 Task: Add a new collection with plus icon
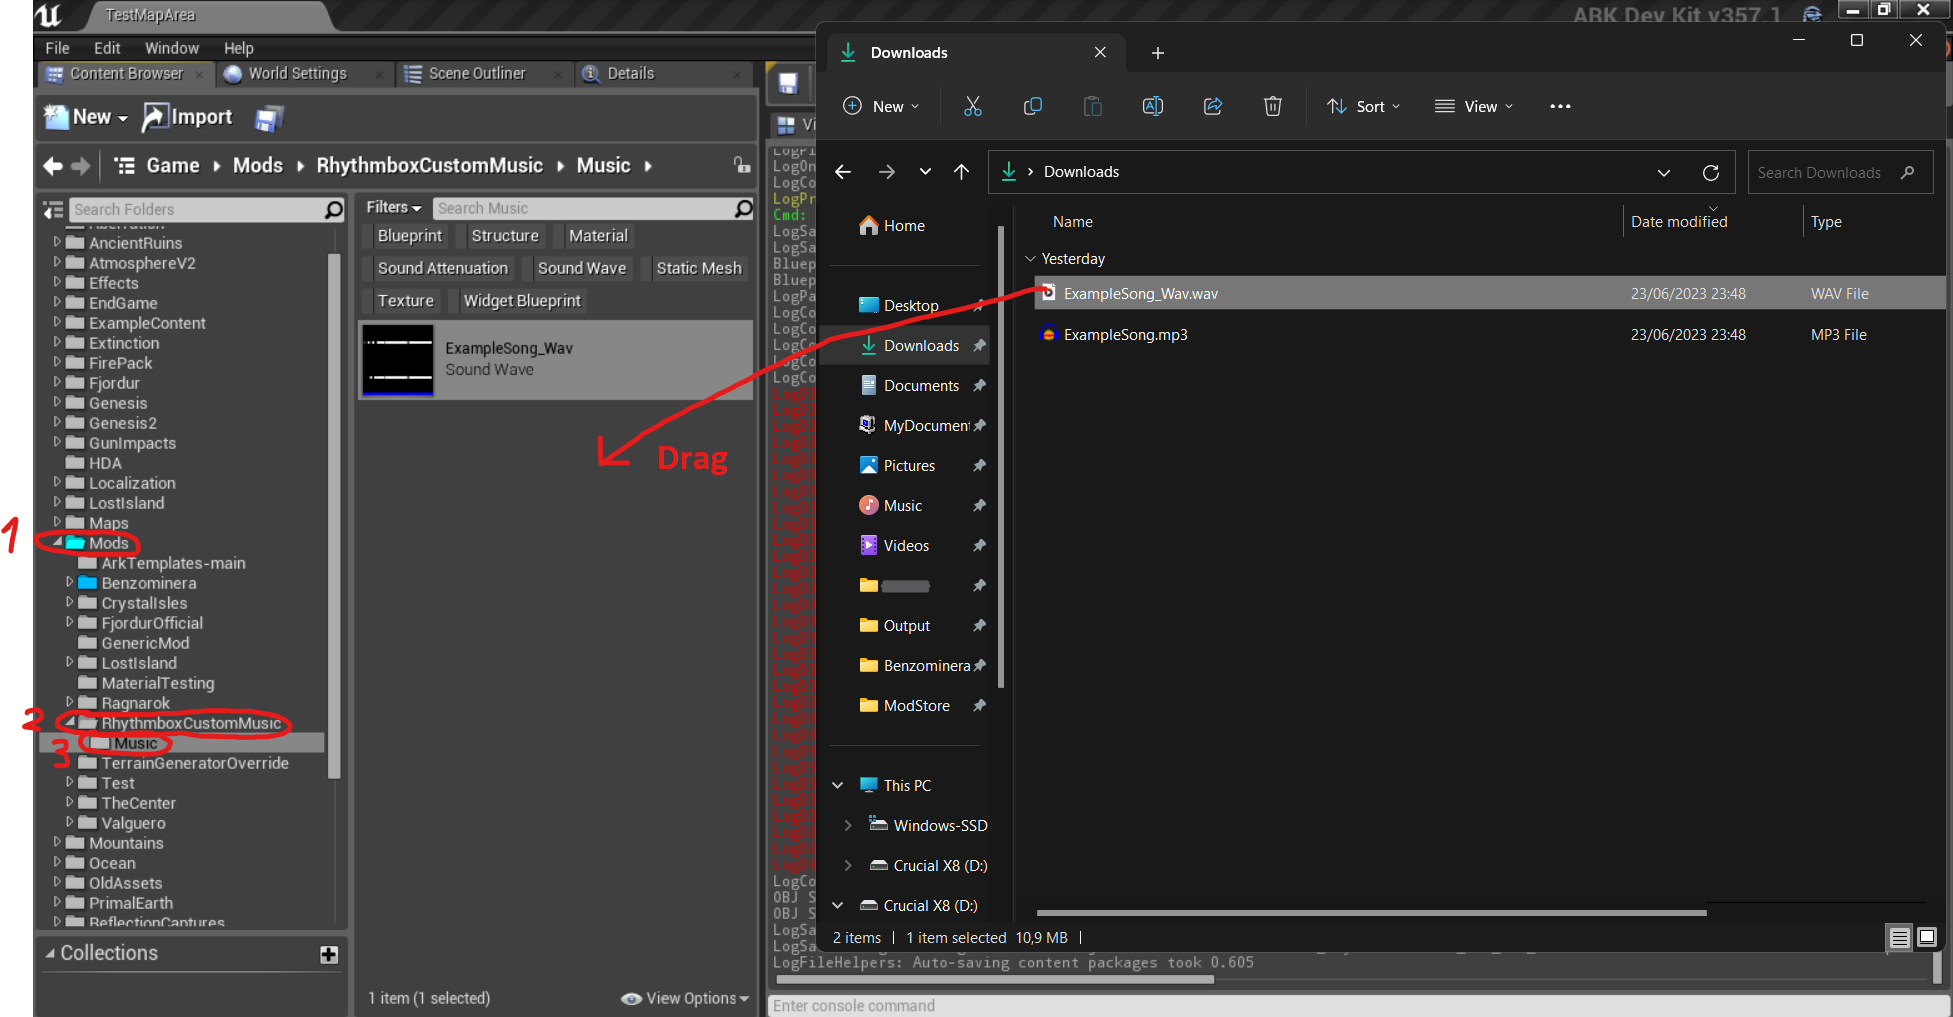[329, 954]
